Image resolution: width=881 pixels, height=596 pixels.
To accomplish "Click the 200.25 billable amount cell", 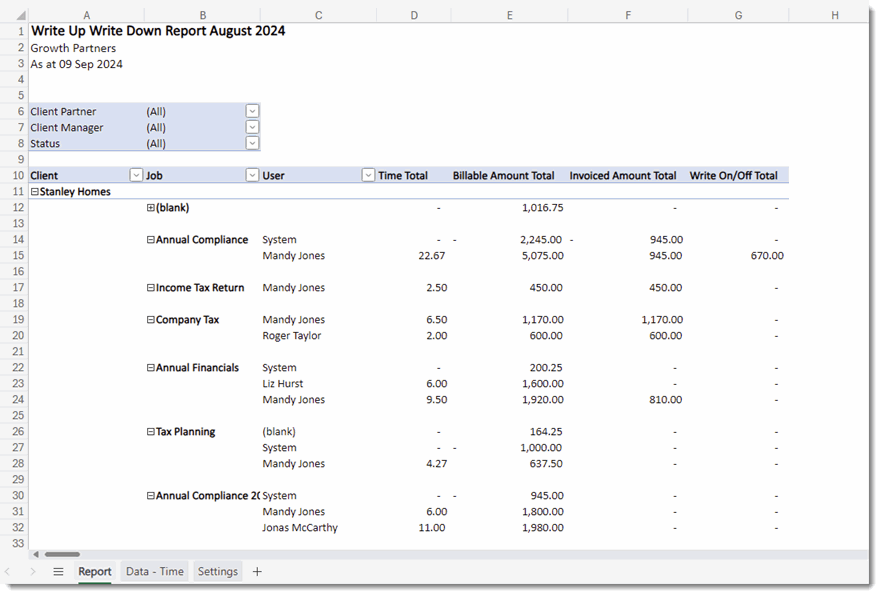I will click(546, 367).
